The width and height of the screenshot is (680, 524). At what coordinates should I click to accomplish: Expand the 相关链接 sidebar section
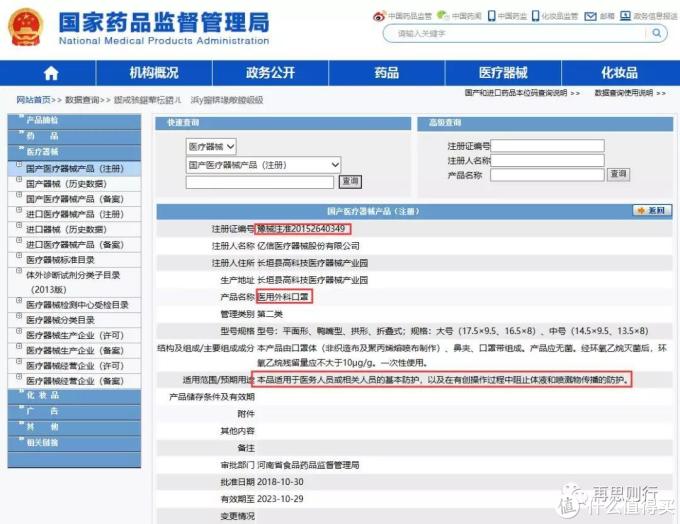tap(74, 443)
